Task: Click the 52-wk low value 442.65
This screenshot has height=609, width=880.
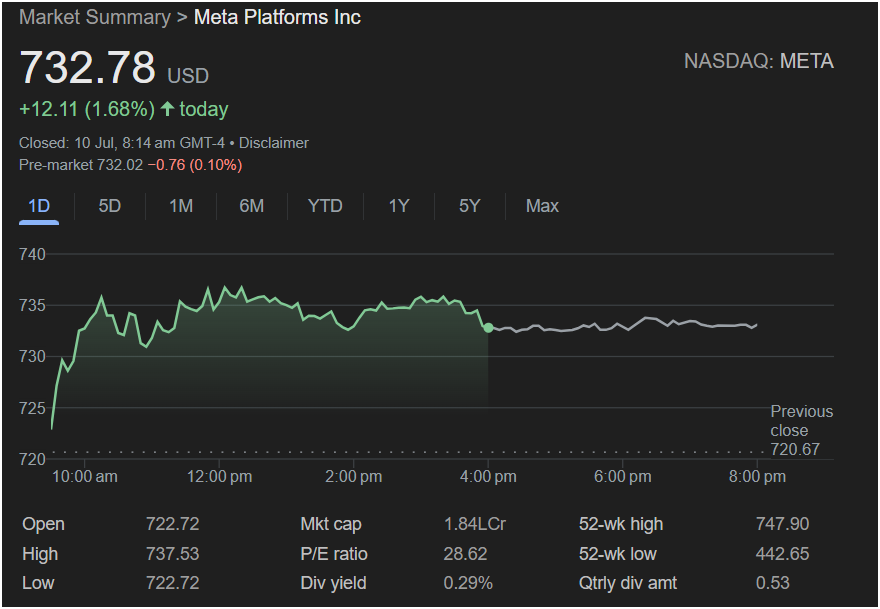Action: 782,554
